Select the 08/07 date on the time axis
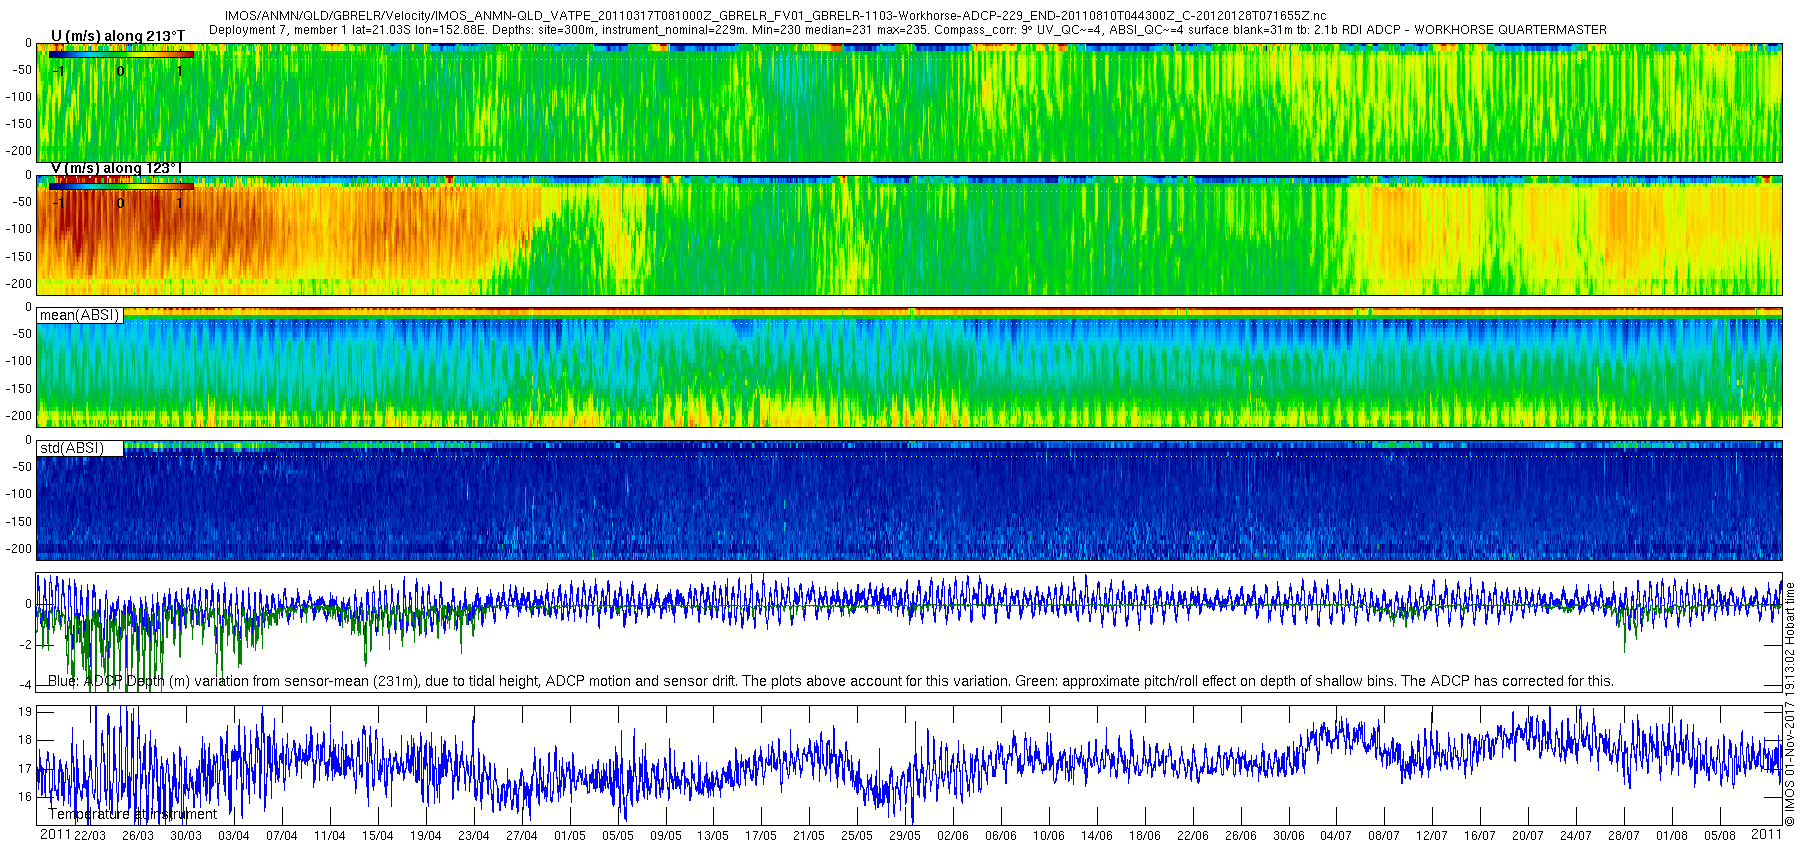The height and width of the screenshot is (850, 1800). (x=1384, y=836)
